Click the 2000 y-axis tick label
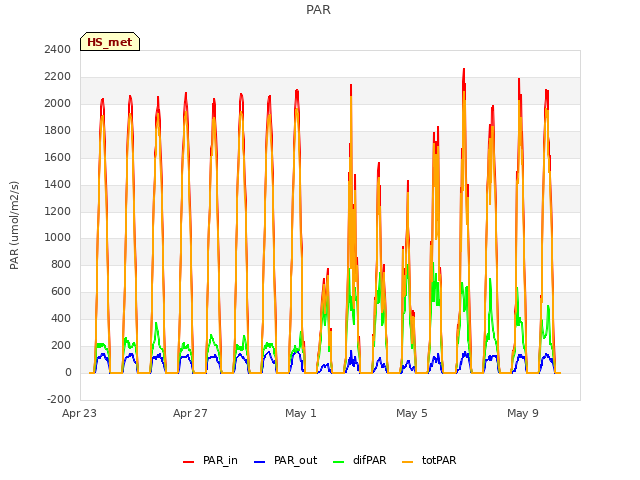The height and width of the screenshot is (480, 640). pyautogui.click(x=58, y=104)
